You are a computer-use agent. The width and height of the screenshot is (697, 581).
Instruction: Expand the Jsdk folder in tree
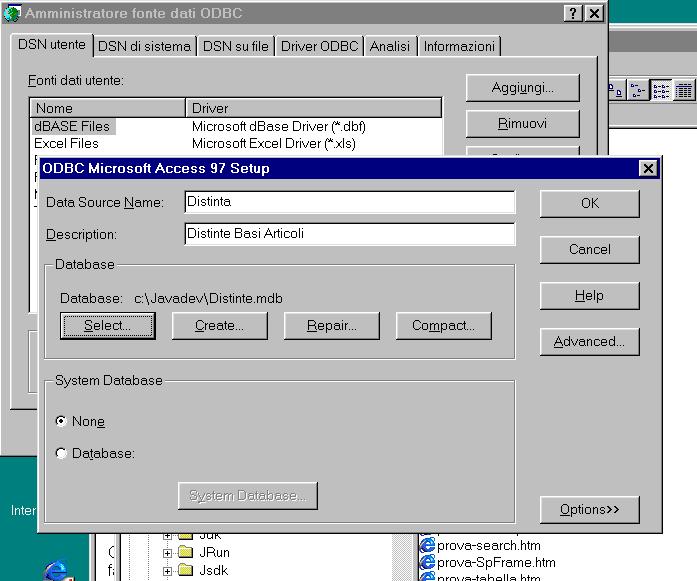(x=167, y=571)
